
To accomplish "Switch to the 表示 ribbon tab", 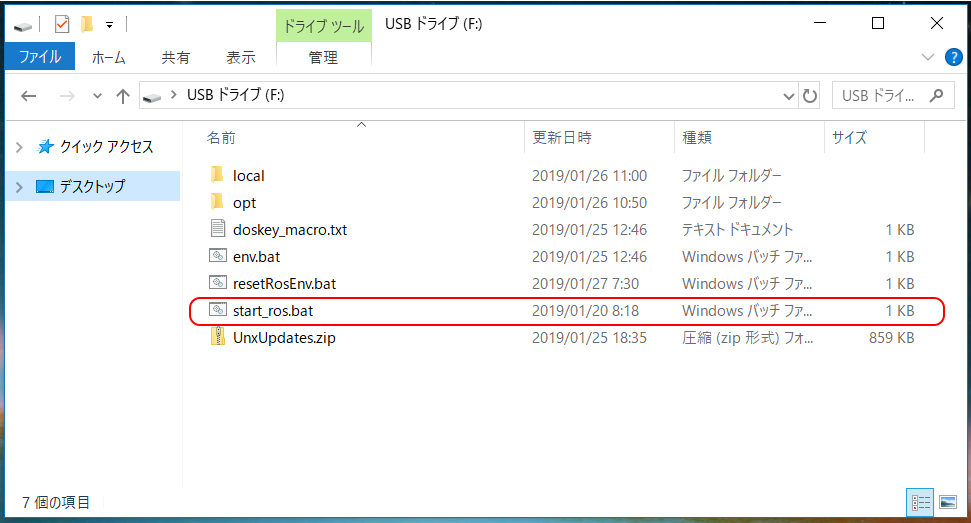I will coord(241,58).
